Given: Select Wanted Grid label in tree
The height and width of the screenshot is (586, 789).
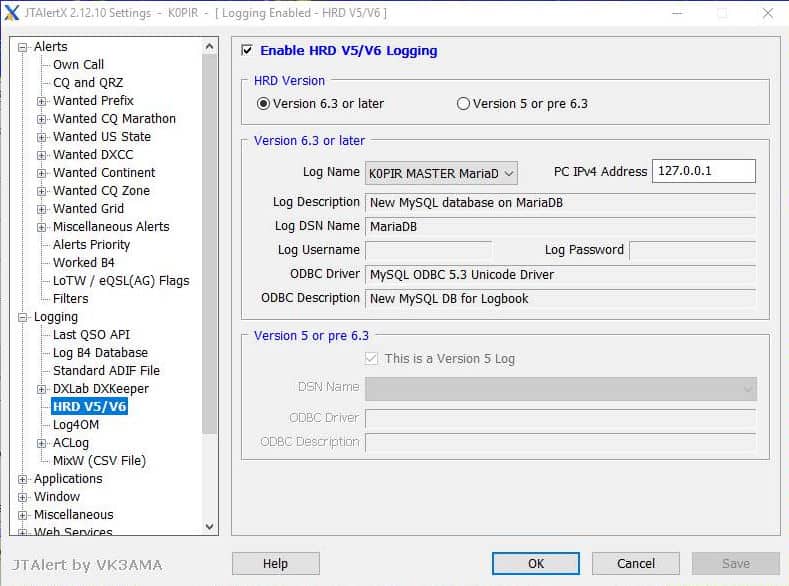Looking at the screenshot, I should click(89, 209).
